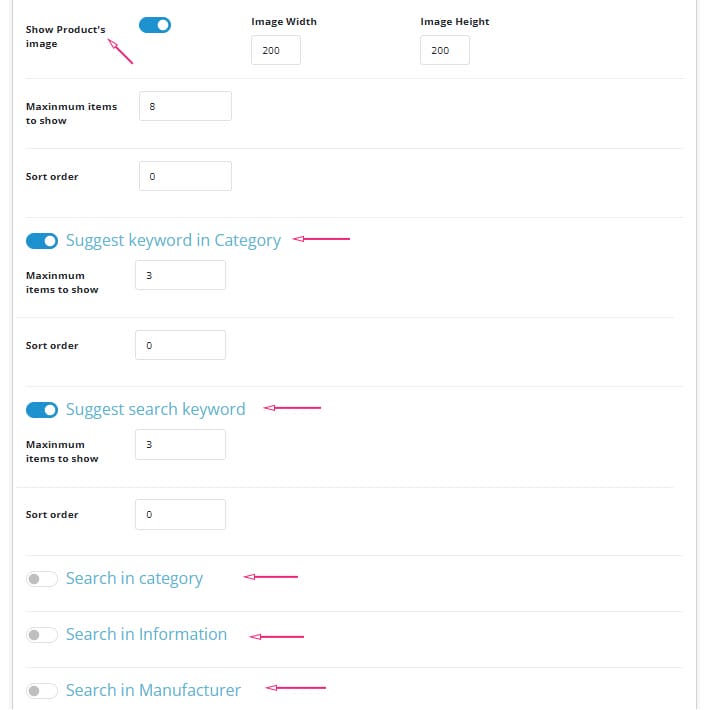Turn on Search in Manufacturer toggle
This screenshot has height=710, width=710.
[42, 691]
